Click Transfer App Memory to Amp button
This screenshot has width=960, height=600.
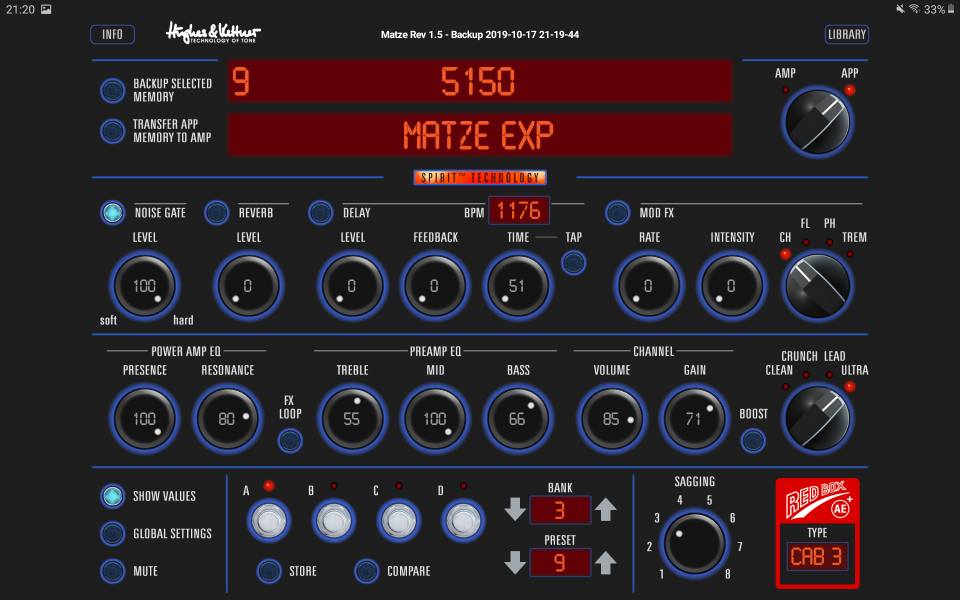tap(113, 131)
